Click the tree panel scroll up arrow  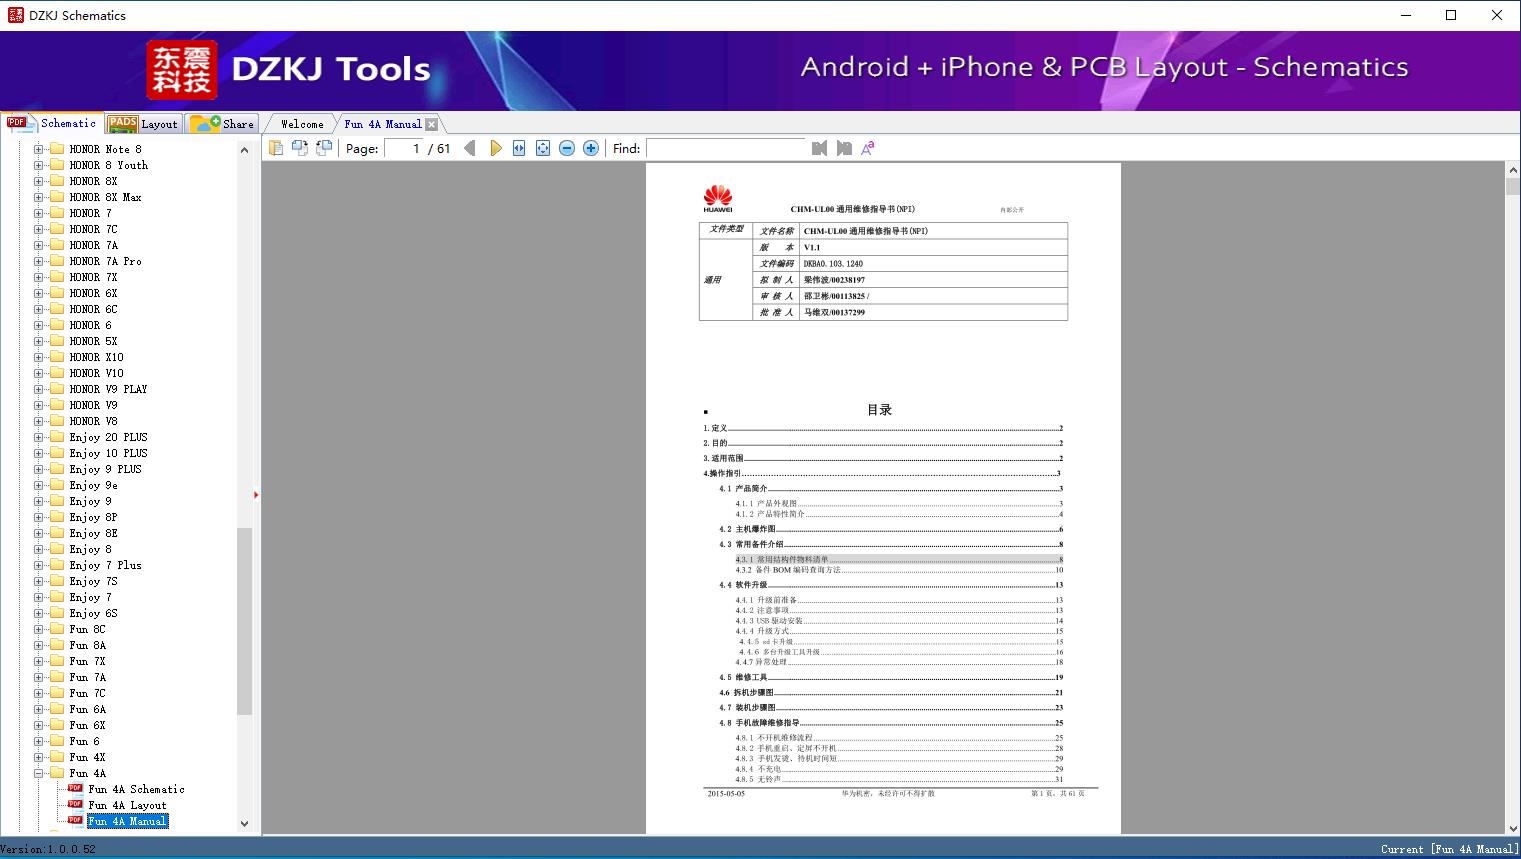point(244,150)
